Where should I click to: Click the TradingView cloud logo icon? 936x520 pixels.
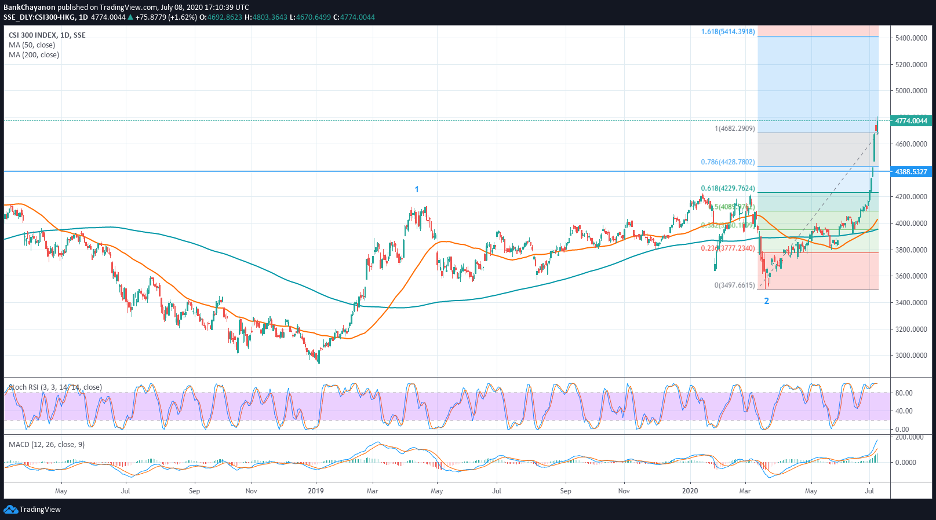(x=12, y=509)
